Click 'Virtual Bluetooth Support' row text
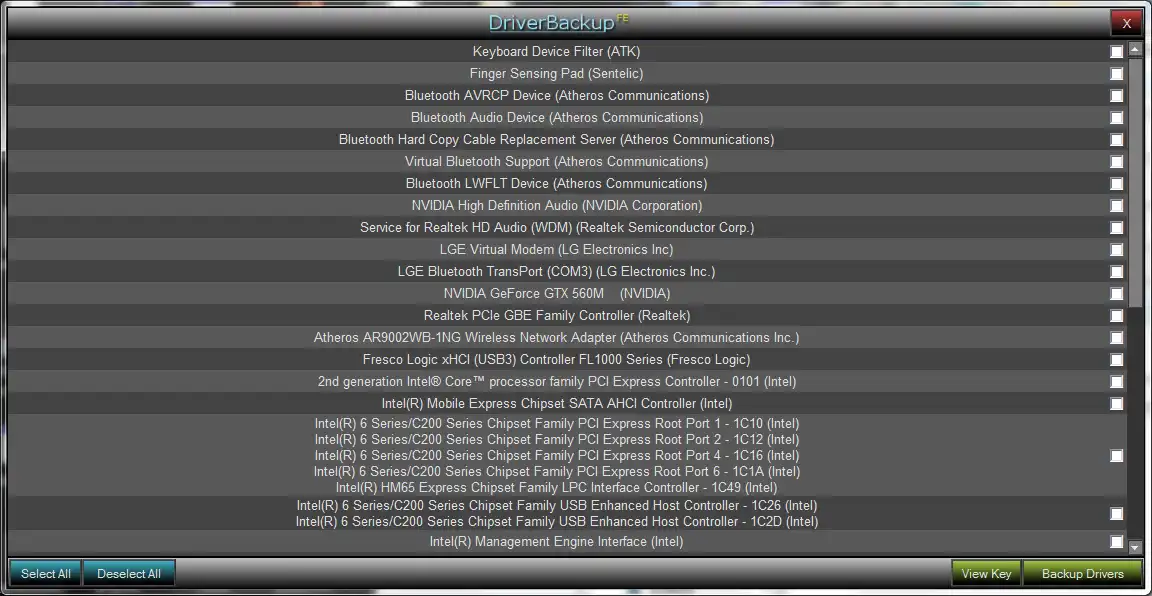Image resolution: width=1152 pixels, height=596 pixels. [556, 162]
